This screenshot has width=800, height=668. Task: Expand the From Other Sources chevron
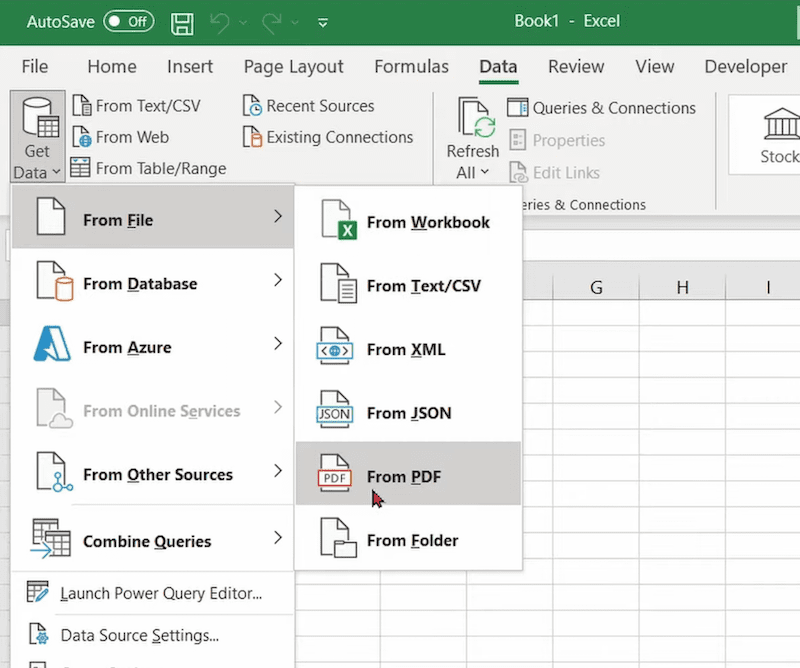tap(278, 471)
